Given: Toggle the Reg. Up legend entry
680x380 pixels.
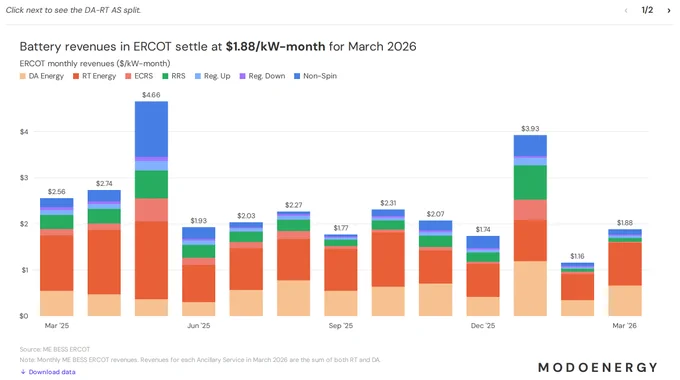Looking at the screenshot, I should (x=212, y=76).
